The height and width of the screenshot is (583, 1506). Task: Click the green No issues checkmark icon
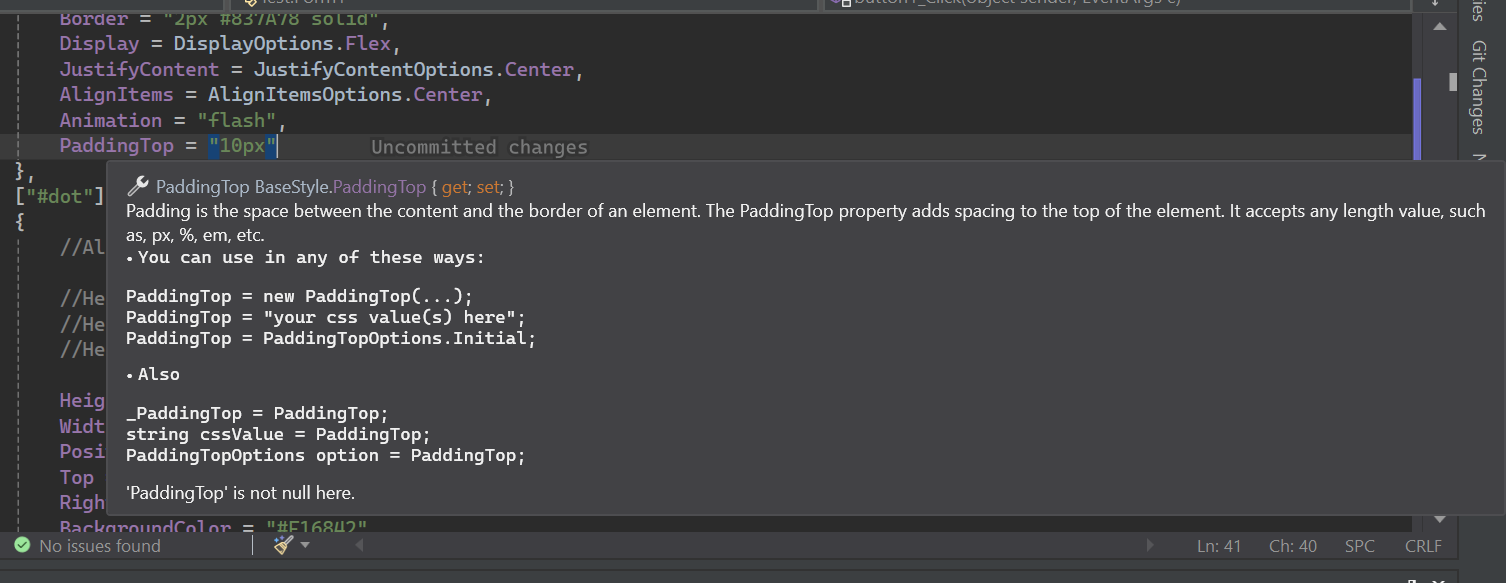pos(22,546)
